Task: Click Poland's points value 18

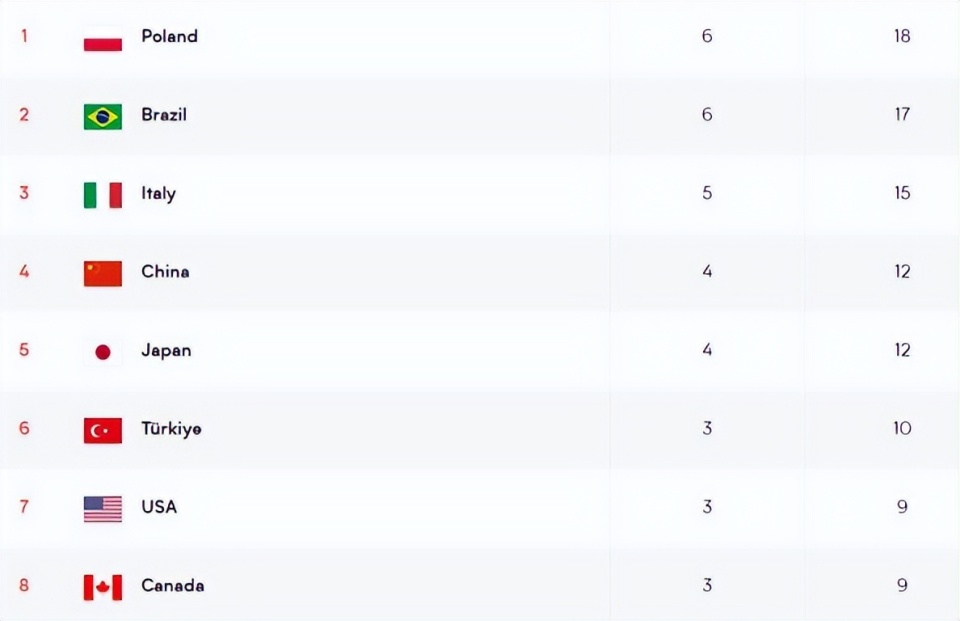Action: [902, 36]
